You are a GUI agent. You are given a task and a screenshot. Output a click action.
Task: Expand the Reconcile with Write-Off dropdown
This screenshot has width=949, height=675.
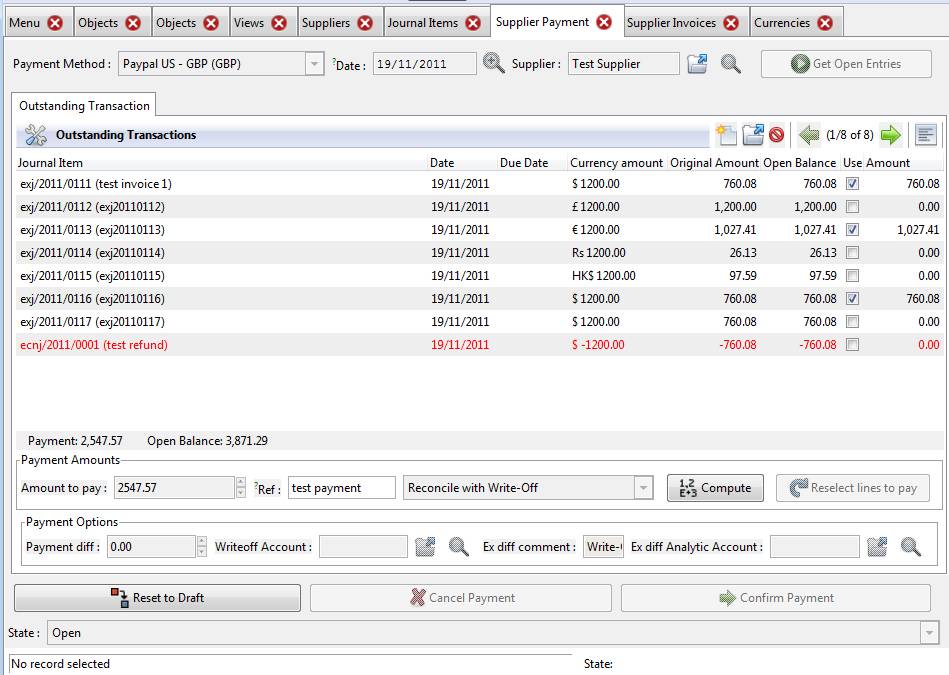click(644, 488)
